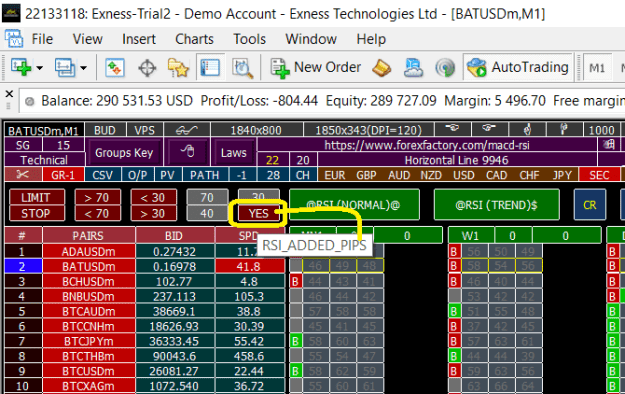Click the down-pointing hand icon before 1000
The height and width of the screenshot is (394, 625).
pyautogui.click(x=564, y=129)
